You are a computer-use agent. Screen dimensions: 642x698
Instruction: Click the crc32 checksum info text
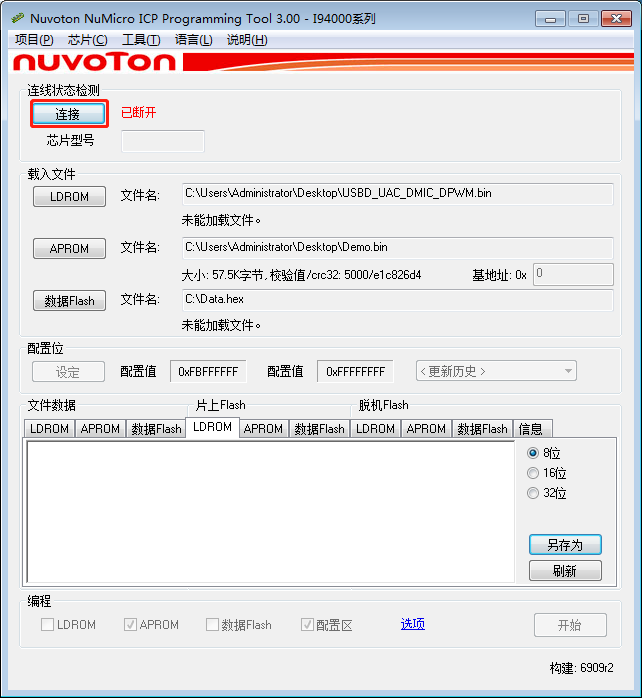coord(301,275)
